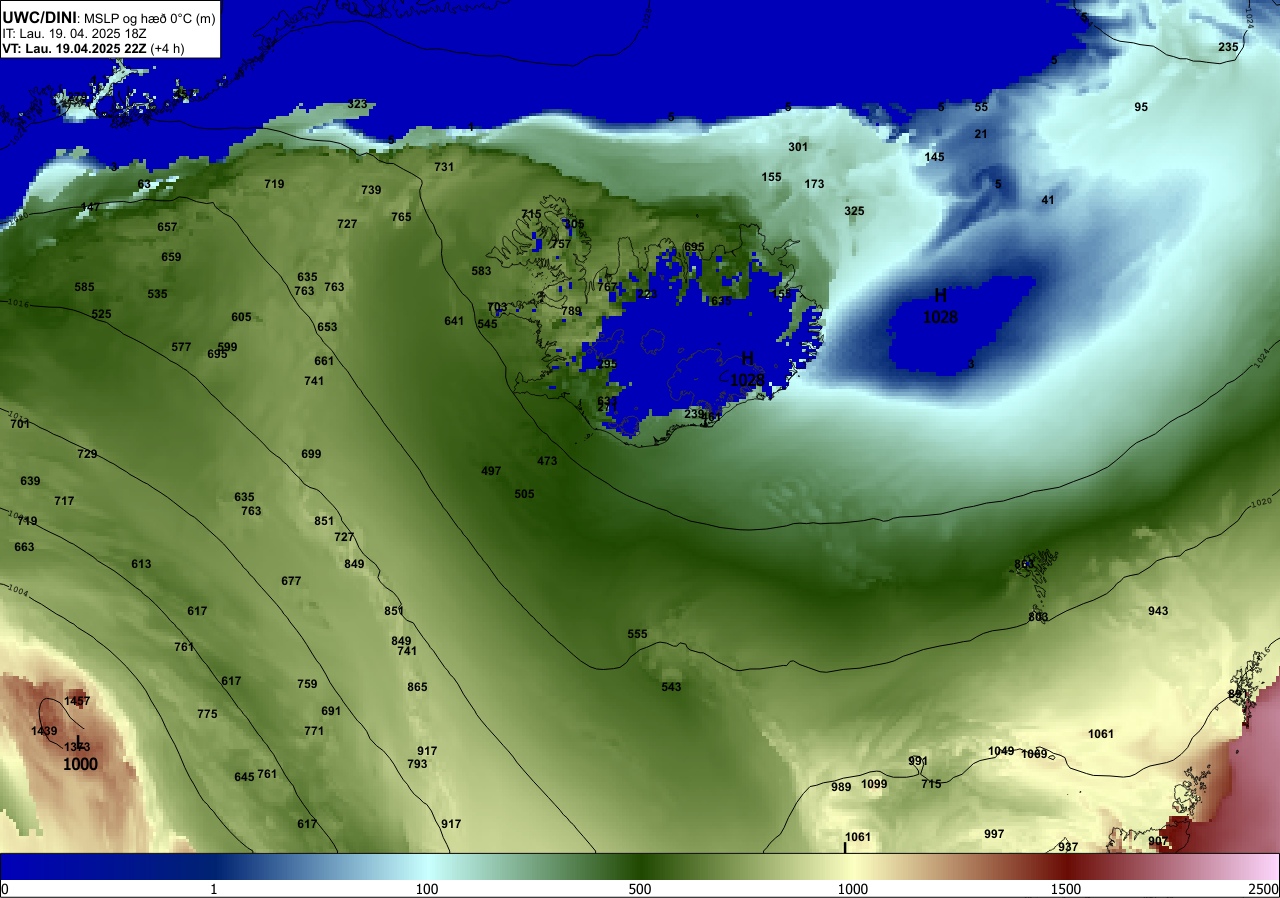This screenshot has height=898, width=1280.
Task: Click the map number 701
Action: click(x=19, y=424)
